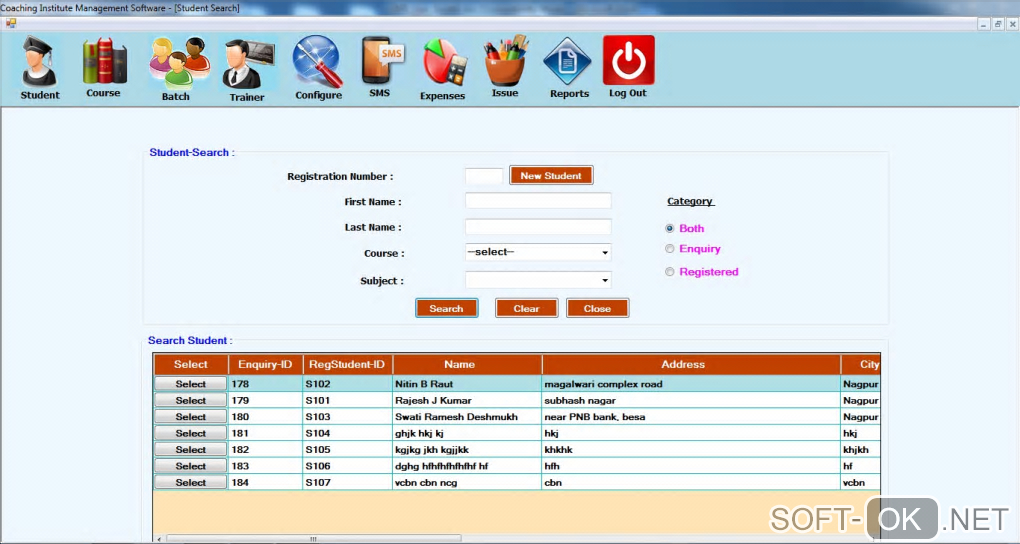
Task: Select row for Rajesh J Kumar
Action: point(191,400)
